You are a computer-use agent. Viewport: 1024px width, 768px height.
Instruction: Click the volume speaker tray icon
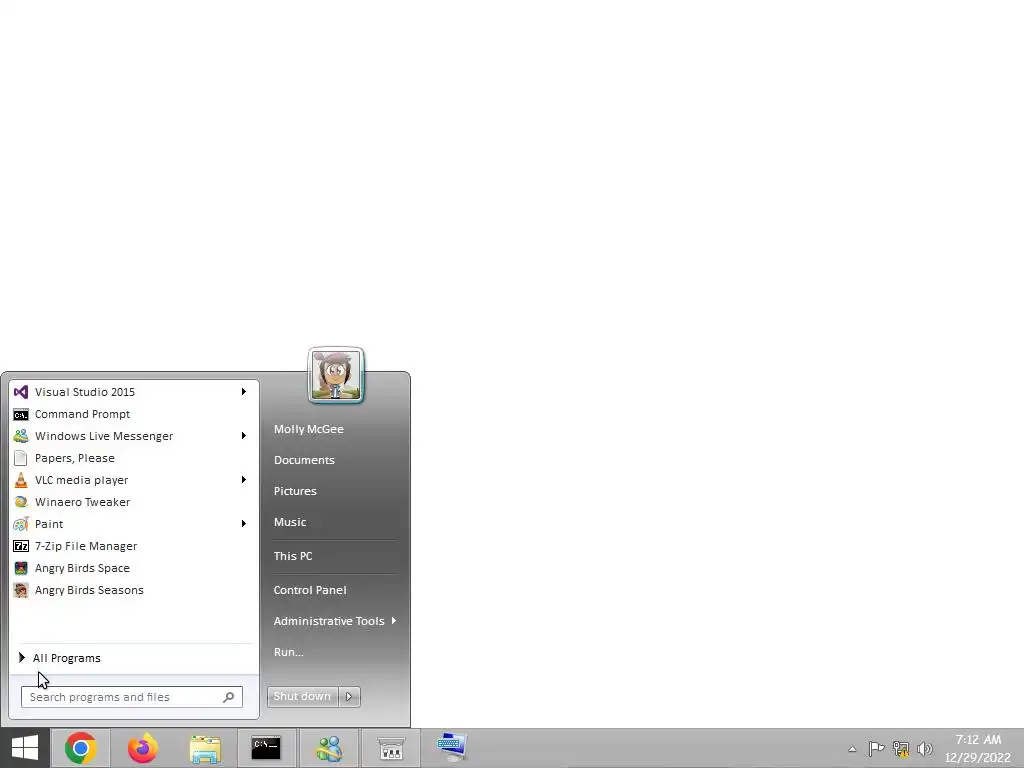point(924,748)
